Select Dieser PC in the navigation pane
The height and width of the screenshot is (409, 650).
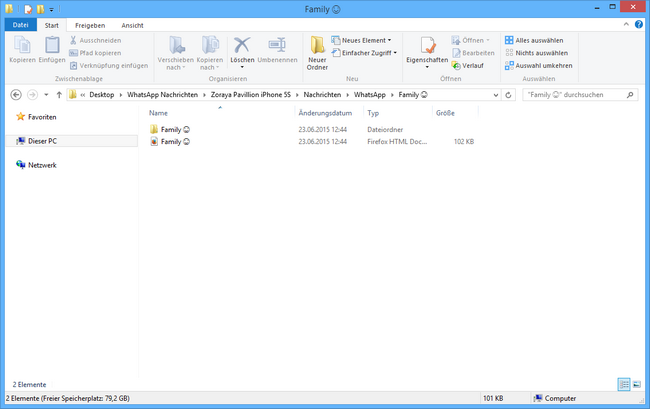click(x=42, y=141)
